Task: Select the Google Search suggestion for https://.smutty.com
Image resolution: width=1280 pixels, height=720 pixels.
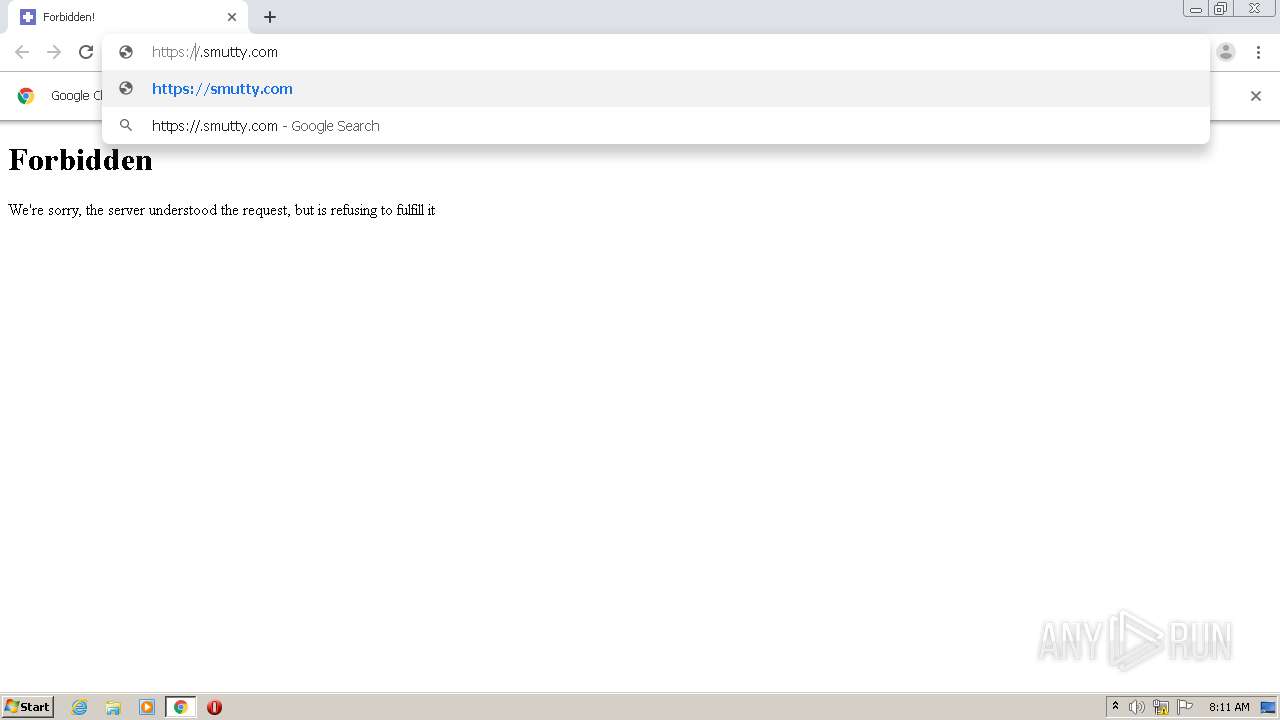Action: (x=656, y=126)
